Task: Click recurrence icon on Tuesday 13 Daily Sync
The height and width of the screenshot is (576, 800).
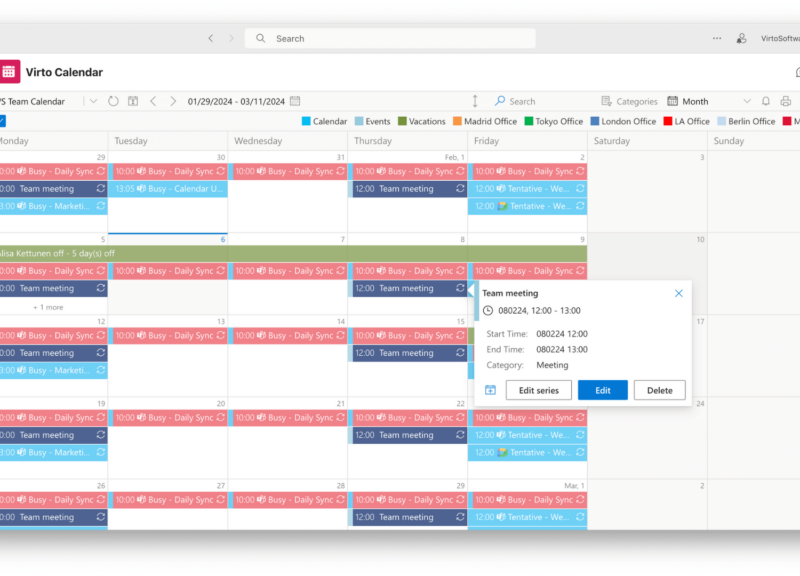Action: coord(220,335)
